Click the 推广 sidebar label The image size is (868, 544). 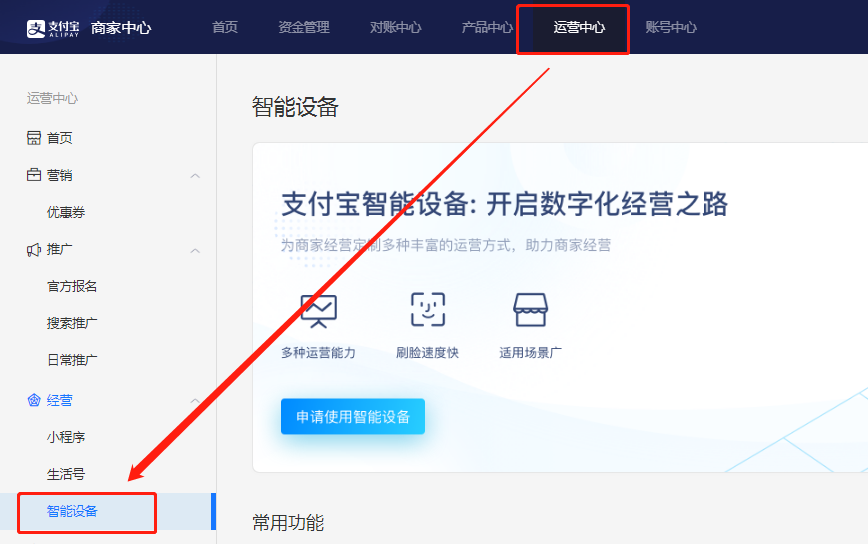[x=59, y=250]
